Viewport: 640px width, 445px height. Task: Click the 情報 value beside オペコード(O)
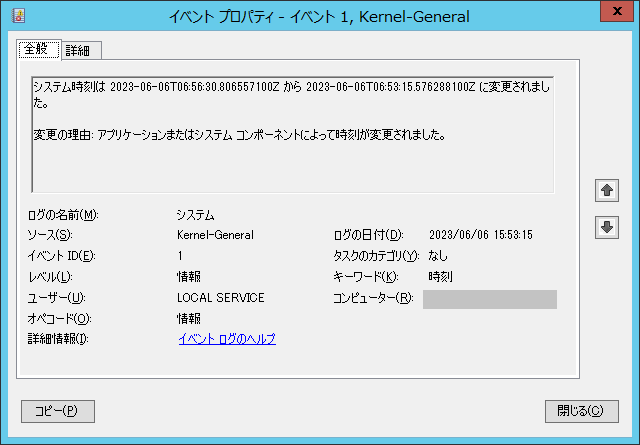(189, 318)
